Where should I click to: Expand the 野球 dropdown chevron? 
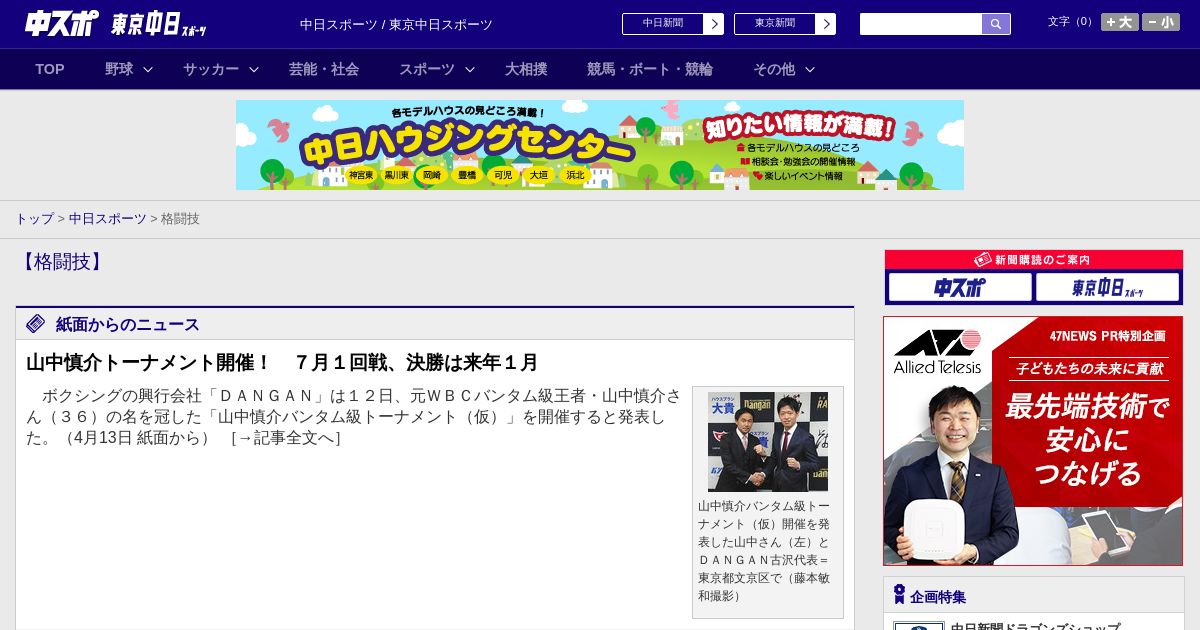148,70
